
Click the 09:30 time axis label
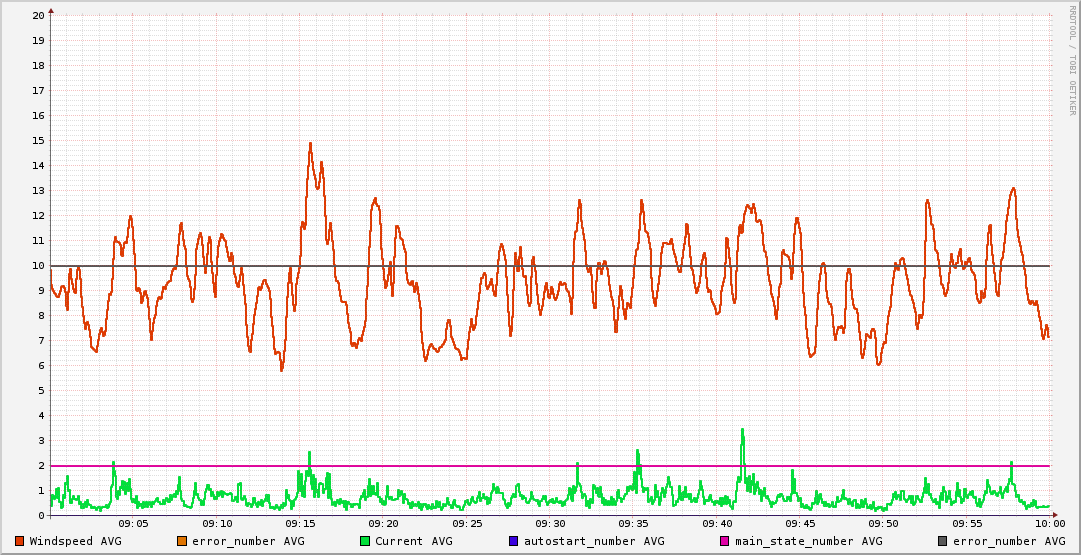click(550, 523)
